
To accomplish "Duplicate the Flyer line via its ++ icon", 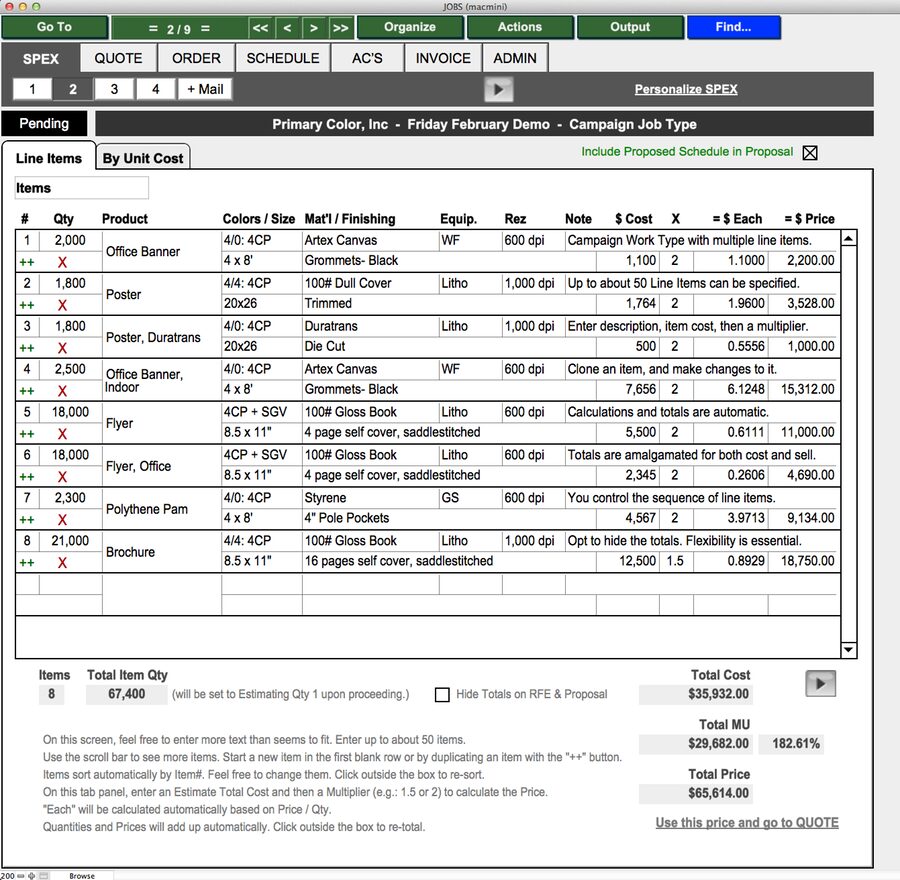I will pos(26,433).
